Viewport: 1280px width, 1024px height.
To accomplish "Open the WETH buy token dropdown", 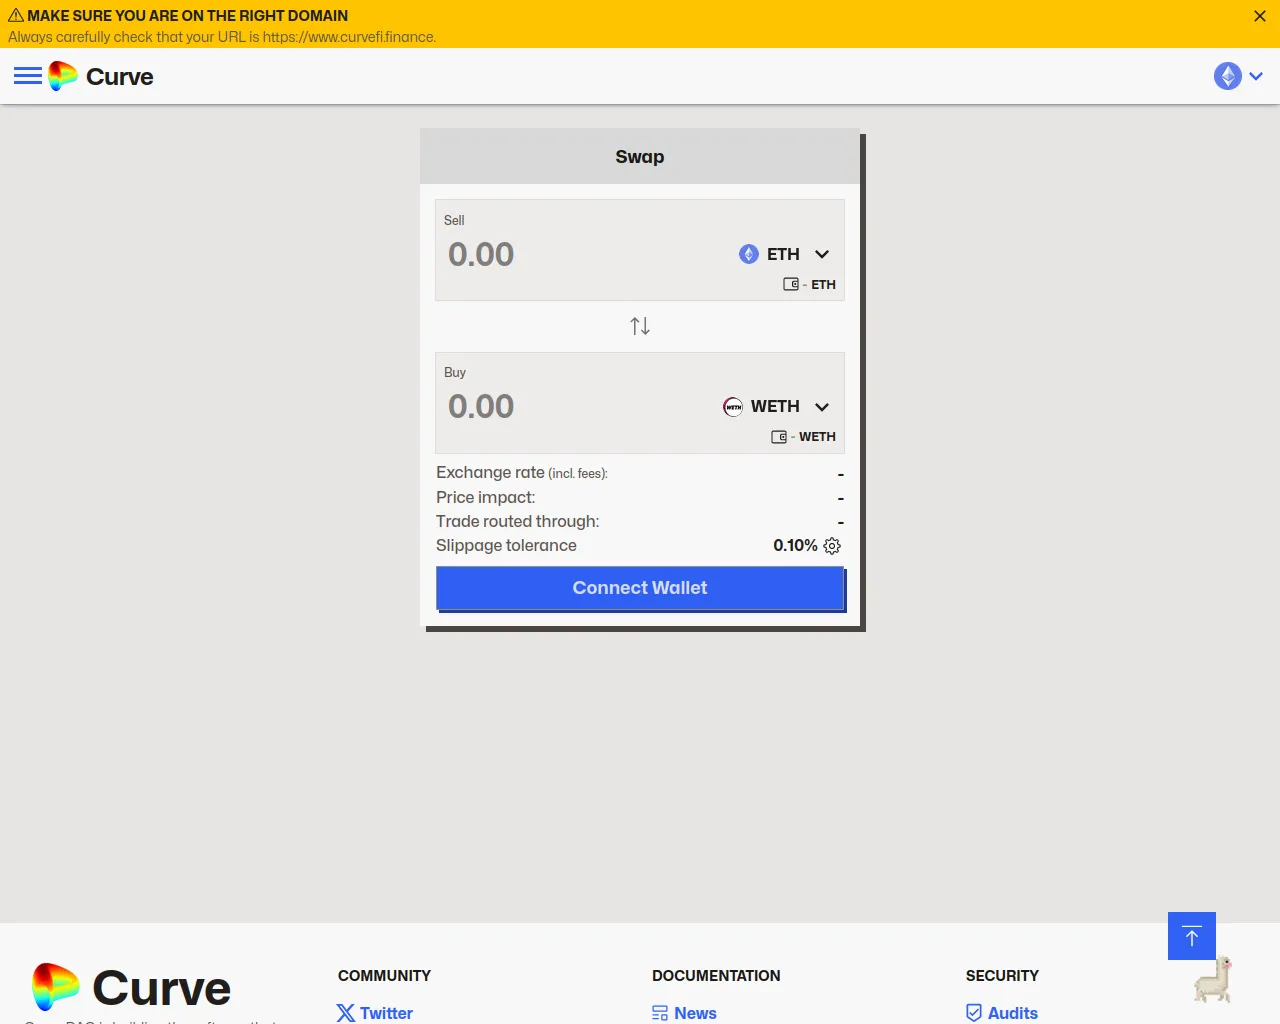I will tap(777, 406).
